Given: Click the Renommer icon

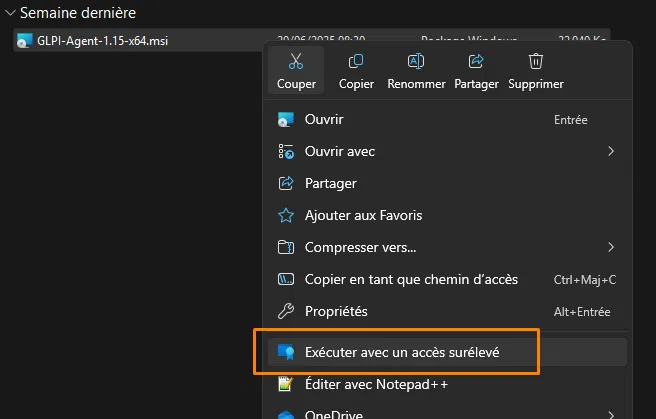Looking at the screenshot, I should 416,61.
